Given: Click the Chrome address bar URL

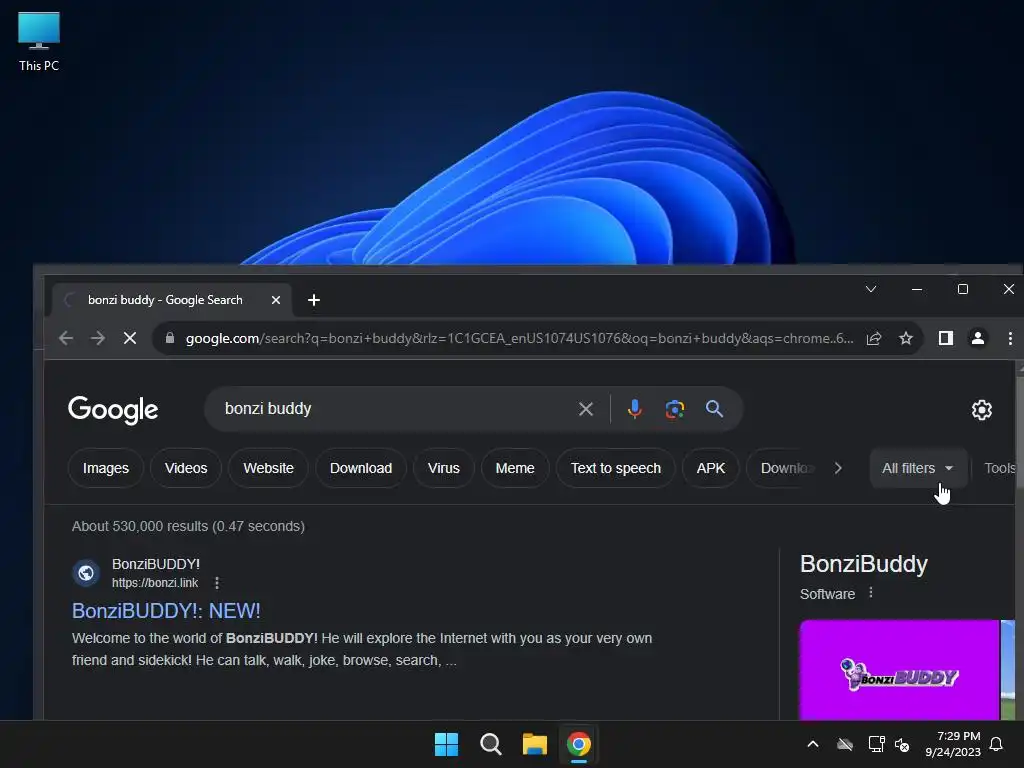Looking at the screenshot, I should tap(519, 338).
